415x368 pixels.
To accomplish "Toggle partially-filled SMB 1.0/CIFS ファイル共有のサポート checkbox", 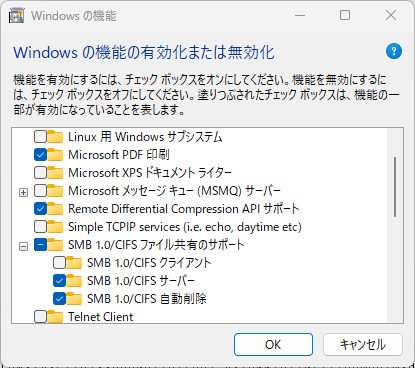I will (40, 245).
